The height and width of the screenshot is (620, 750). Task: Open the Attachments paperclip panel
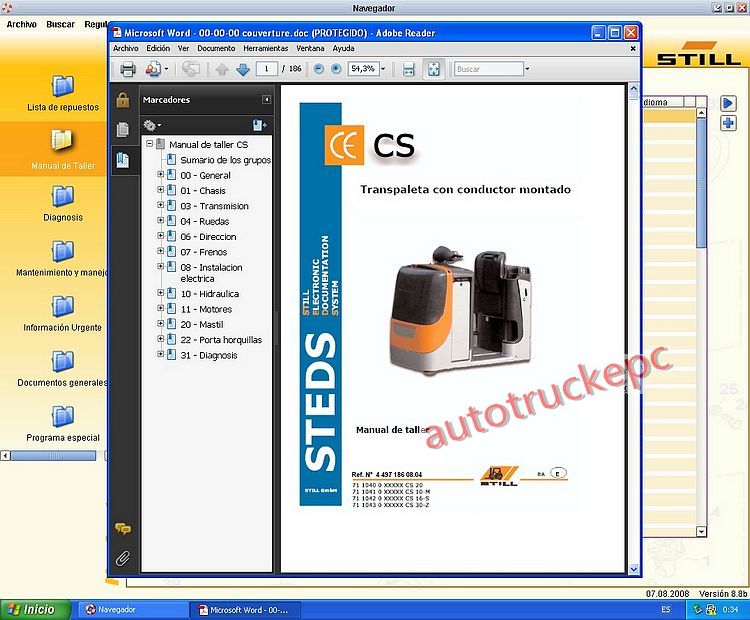[123, 558]
